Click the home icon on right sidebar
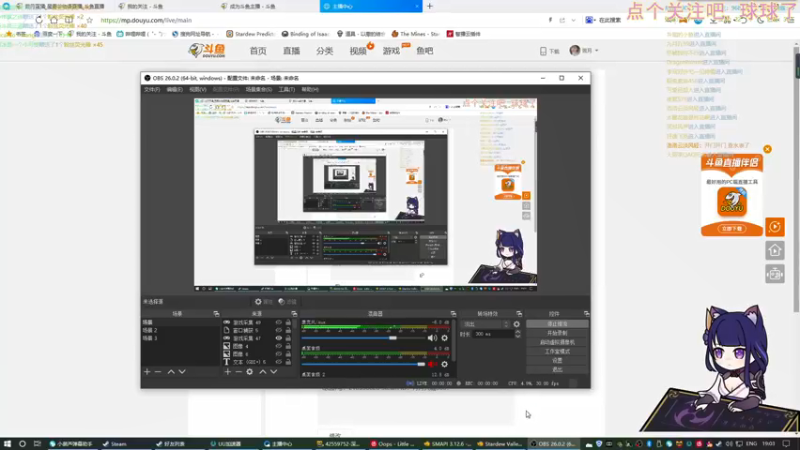This screenshot has width=800, height=450. (774, 251)
